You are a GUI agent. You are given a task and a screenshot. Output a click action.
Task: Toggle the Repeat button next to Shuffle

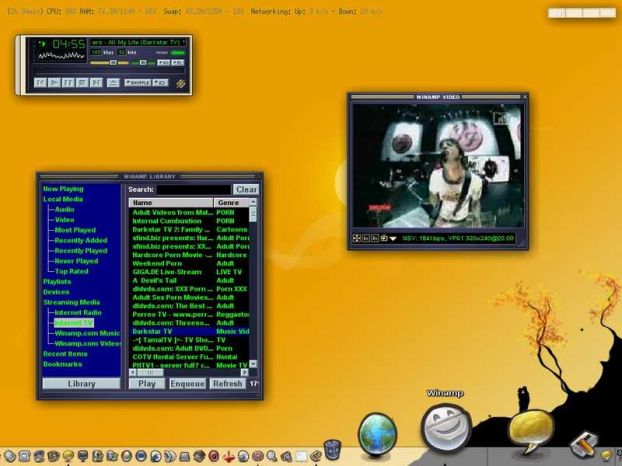pos(161,82)
